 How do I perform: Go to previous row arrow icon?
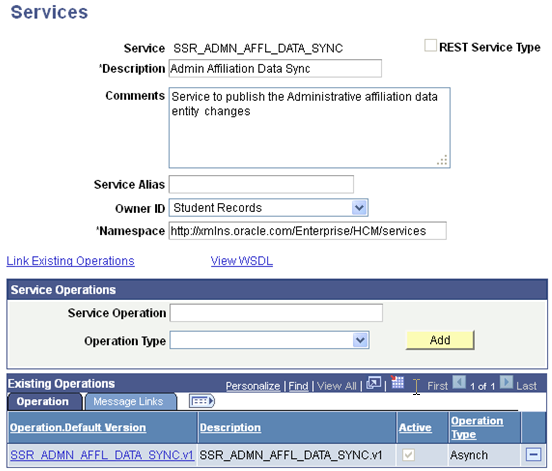[459, 382]
